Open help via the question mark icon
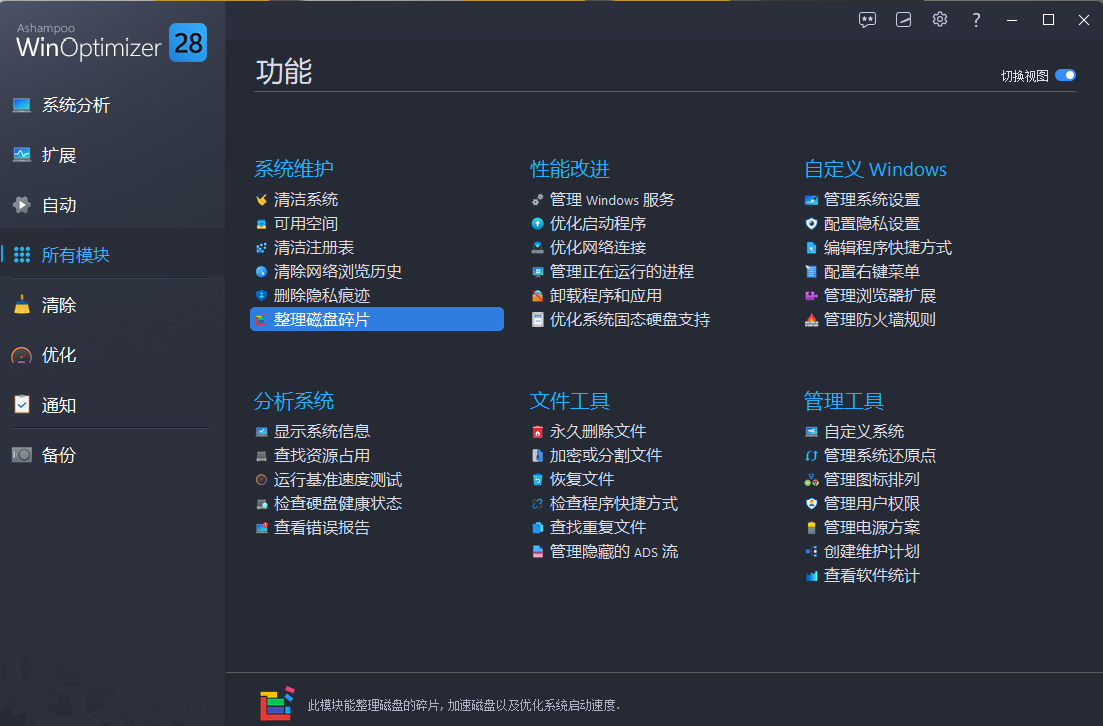Screen dimensions: 1103x726 coord(975,19)
